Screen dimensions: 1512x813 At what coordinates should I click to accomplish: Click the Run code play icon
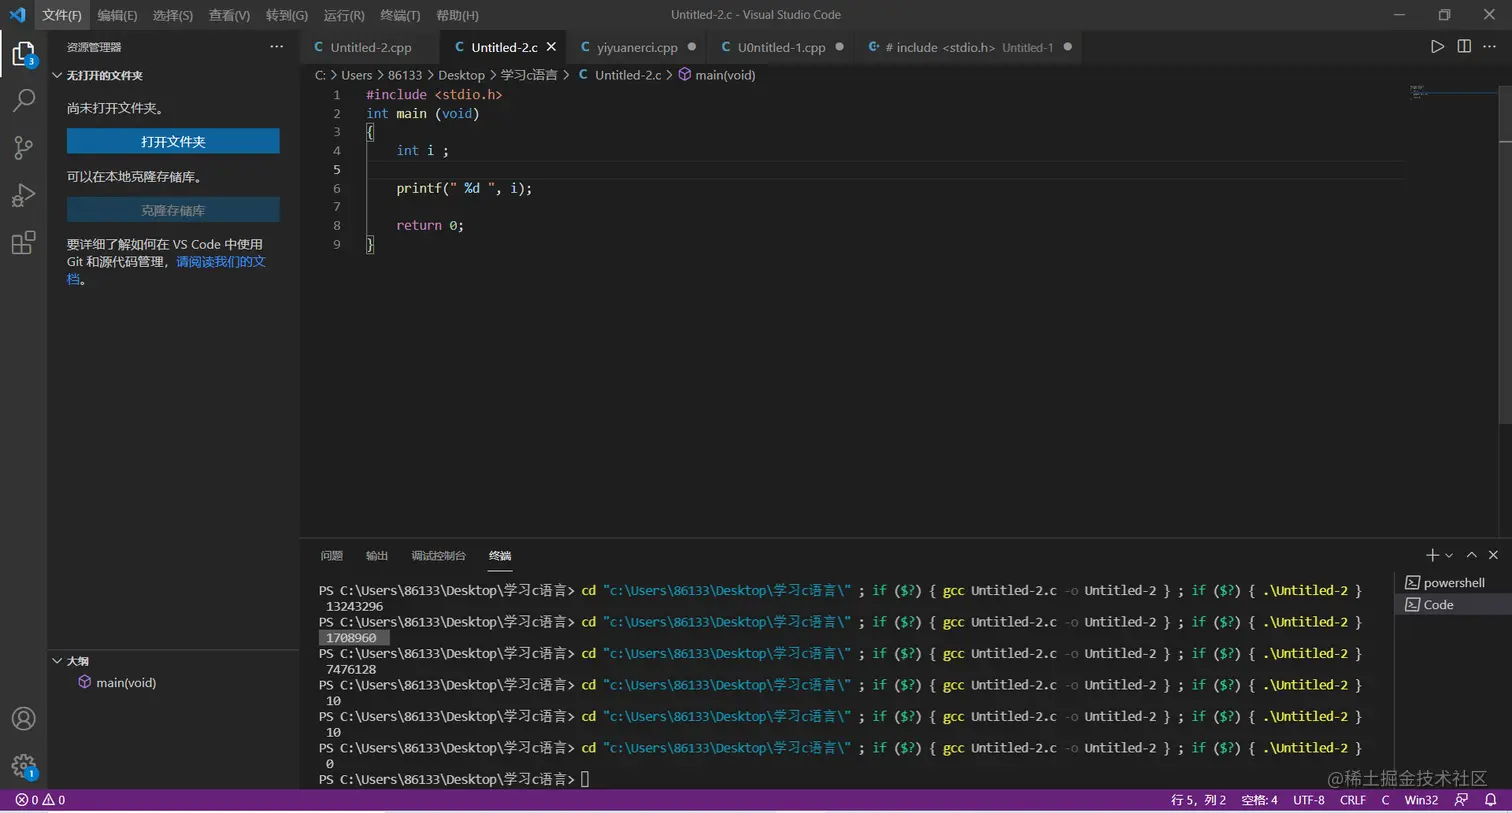1437,47
